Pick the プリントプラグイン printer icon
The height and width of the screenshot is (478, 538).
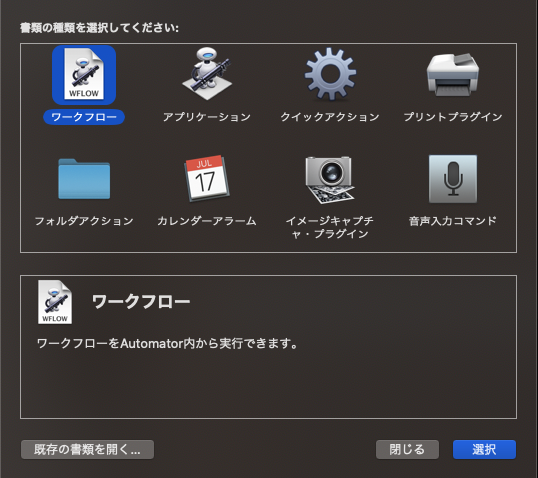pos(453,74)
